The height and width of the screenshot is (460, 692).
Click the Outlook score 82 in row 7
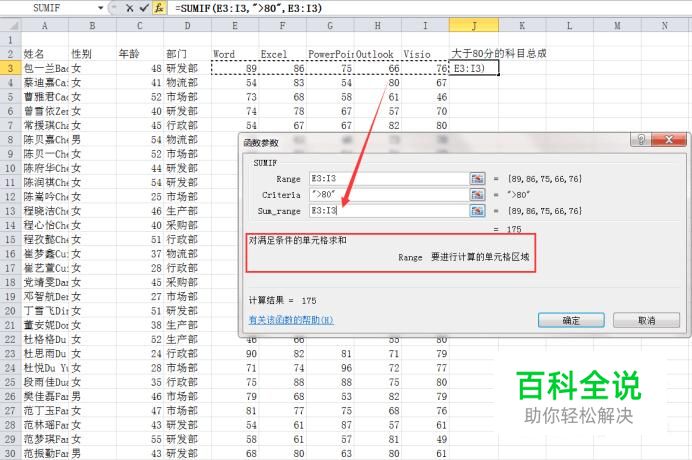[x=378, y=125]
